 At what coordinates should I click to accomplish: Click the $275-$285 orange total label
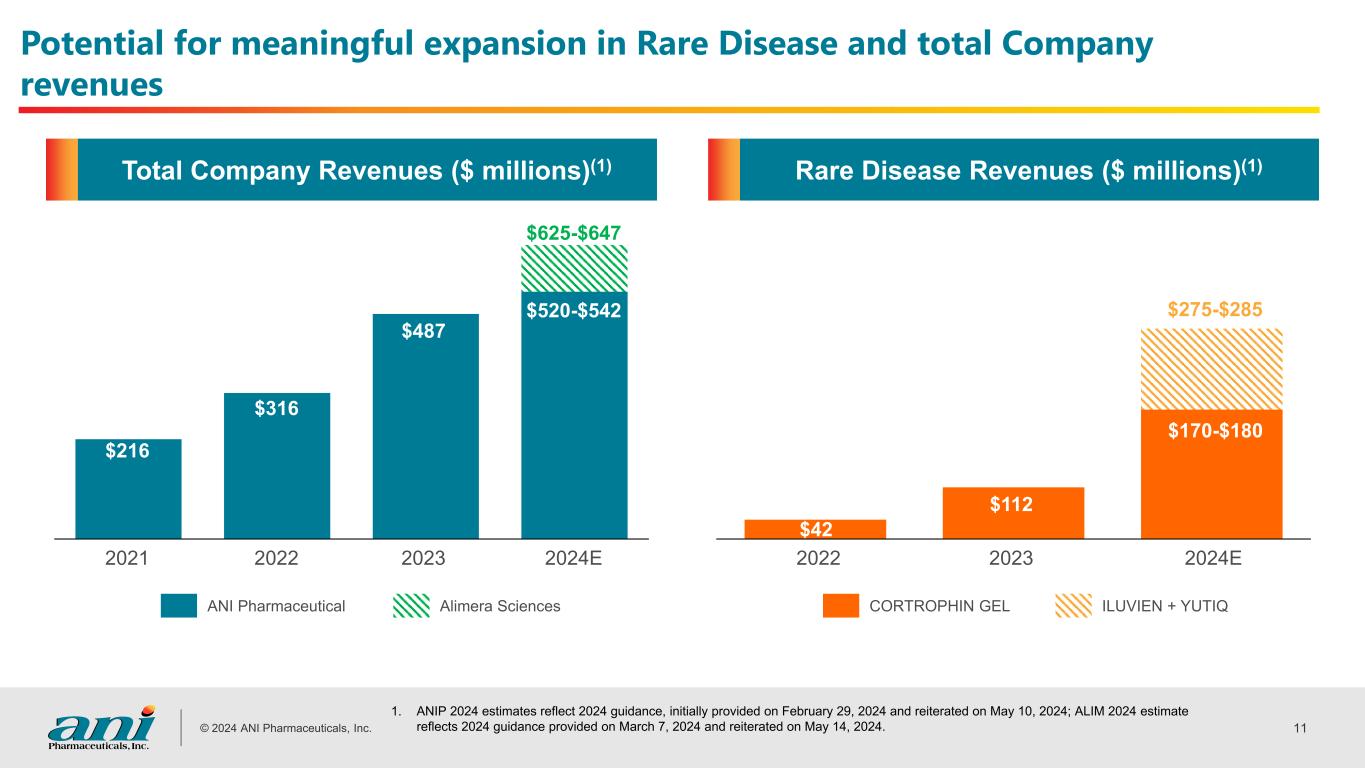[x=1214, y=311]
